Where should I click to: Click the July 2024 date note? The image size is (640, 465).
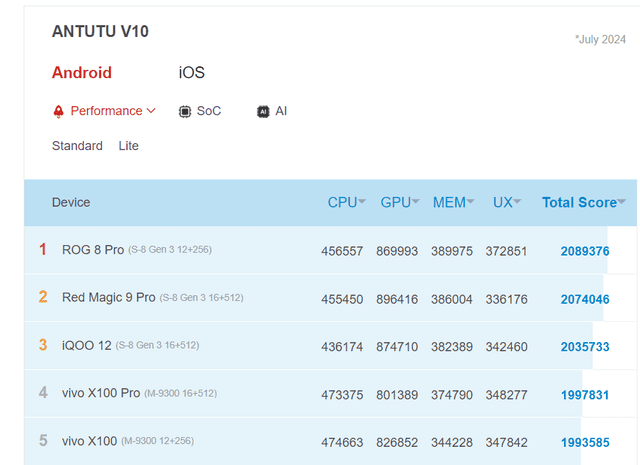click(600, 39)
